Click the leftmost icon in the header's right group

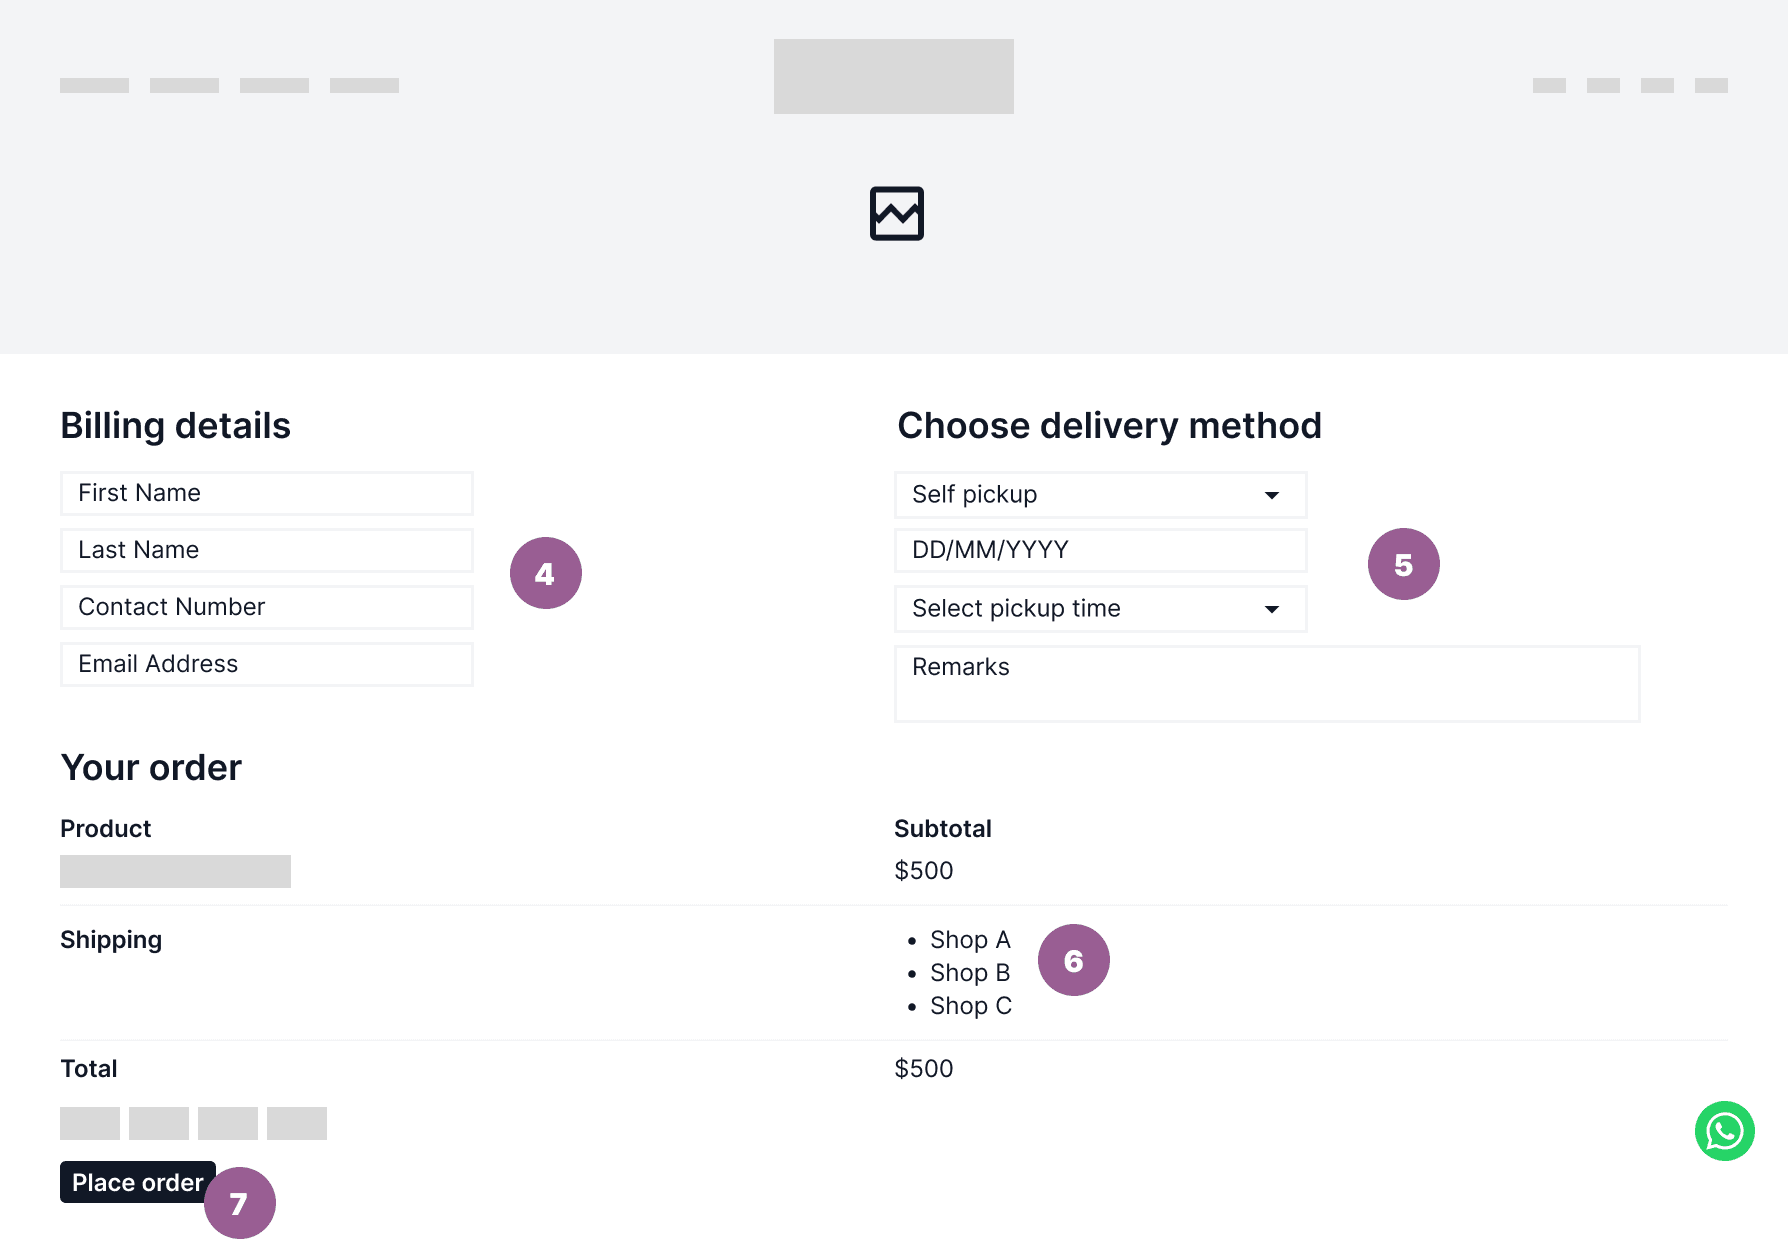pyautogui.click(x=1550, y=85)
